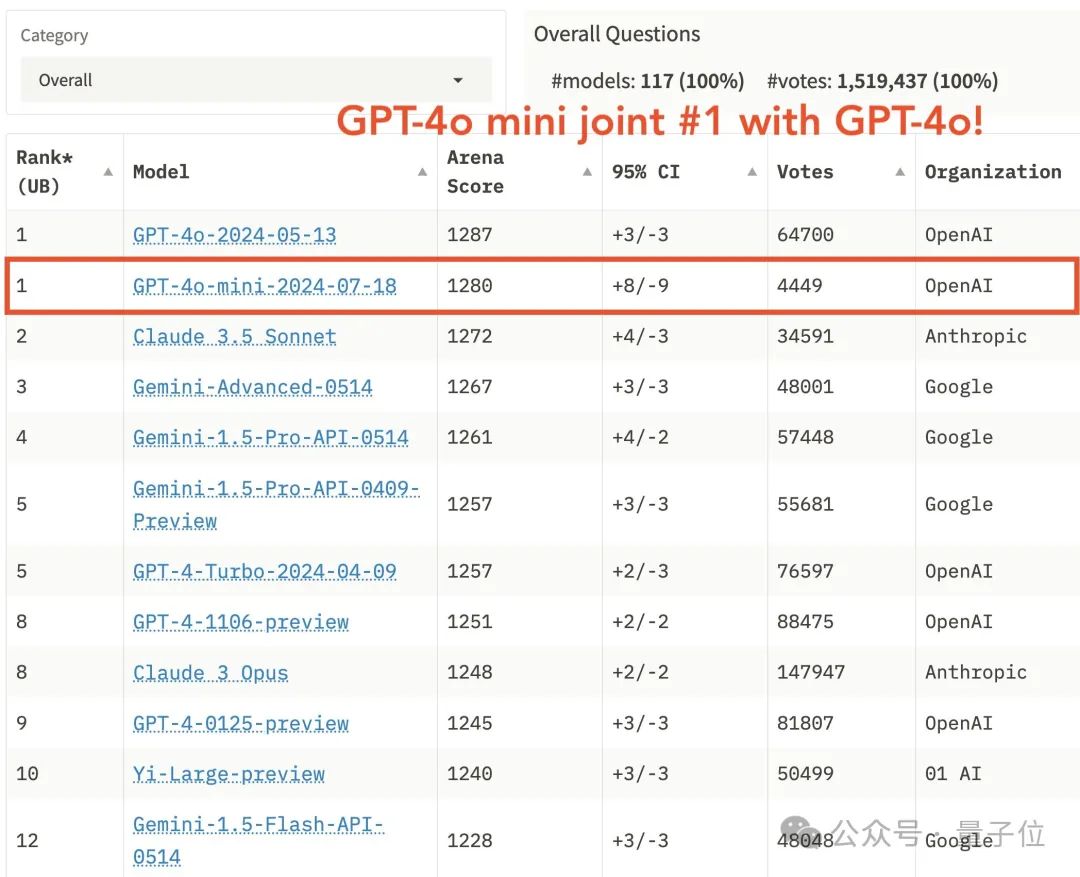Sort the Rank (UB) column
The width and height of the screenshot is (1080, 877).
pos(107,171)
